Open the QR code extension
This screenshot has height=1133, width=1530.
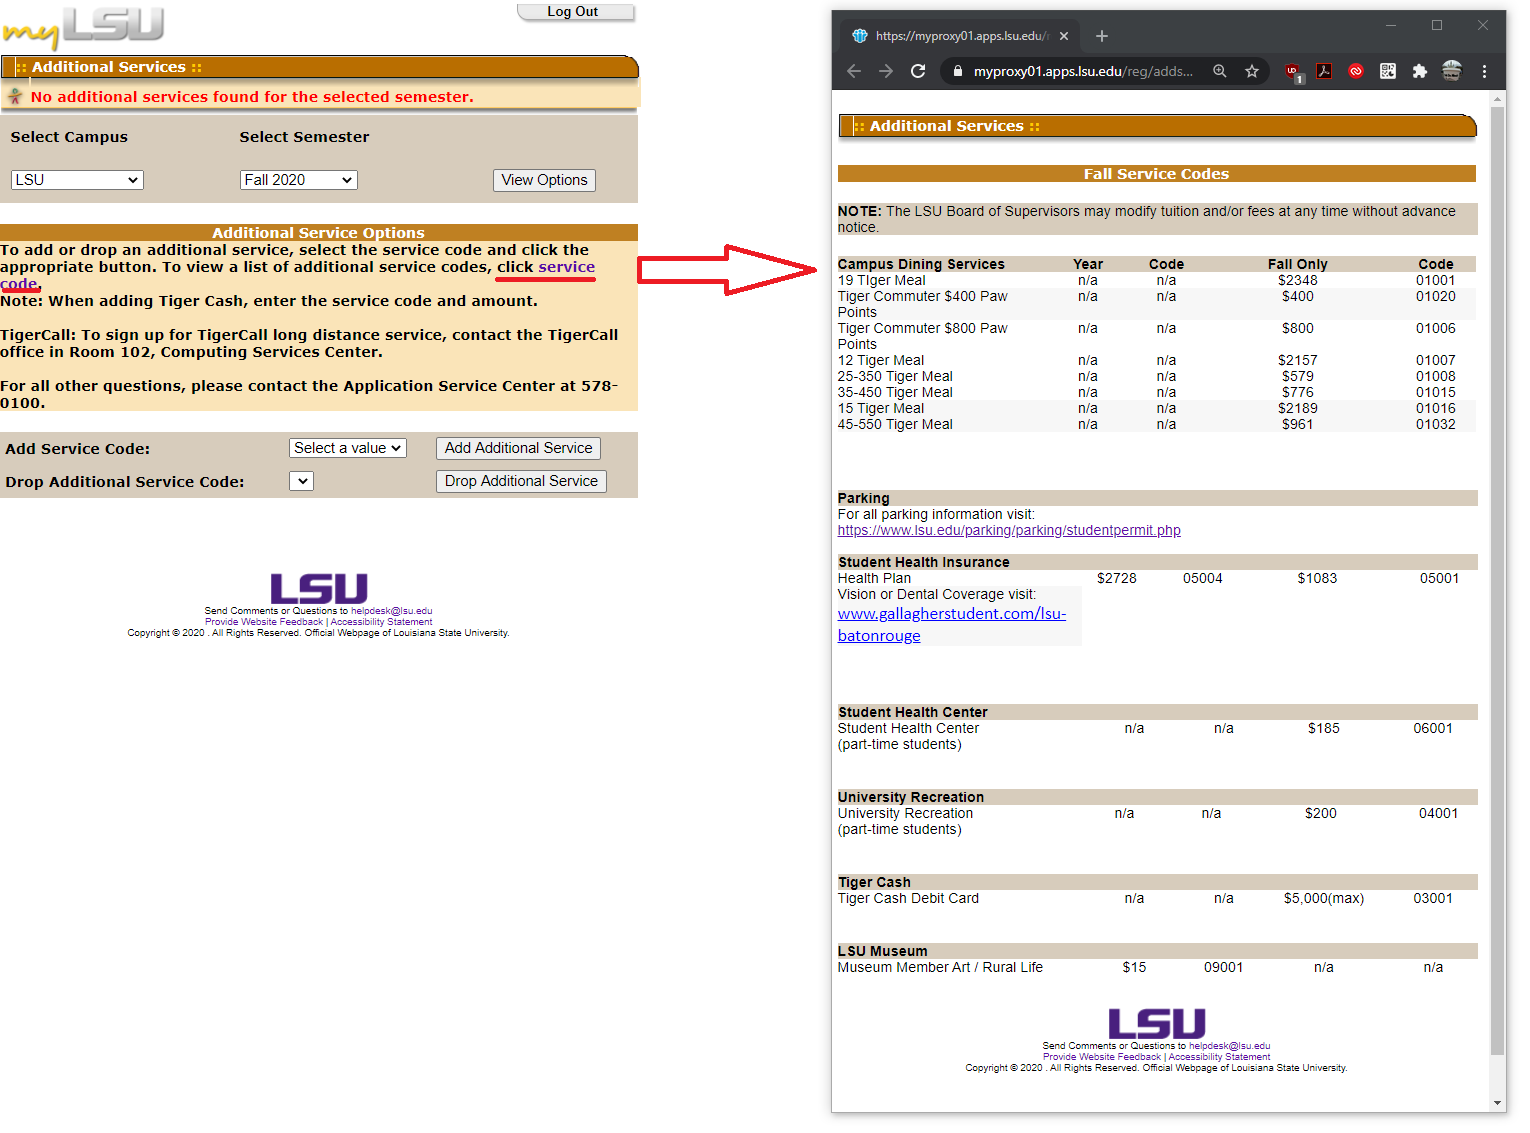(x=1388, y=71)
